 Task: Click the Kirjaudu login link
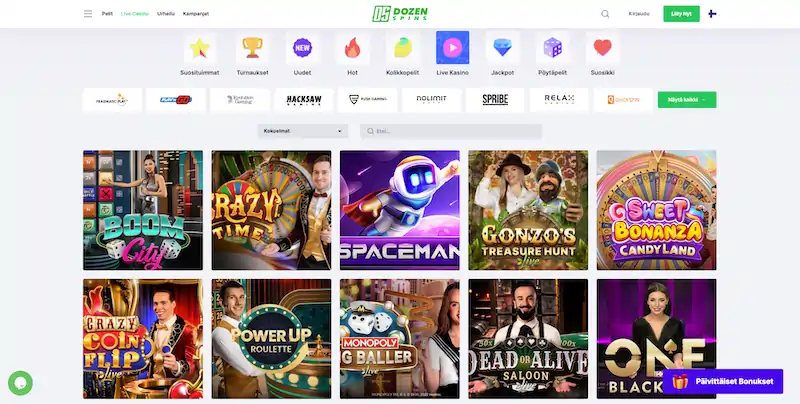639,14
